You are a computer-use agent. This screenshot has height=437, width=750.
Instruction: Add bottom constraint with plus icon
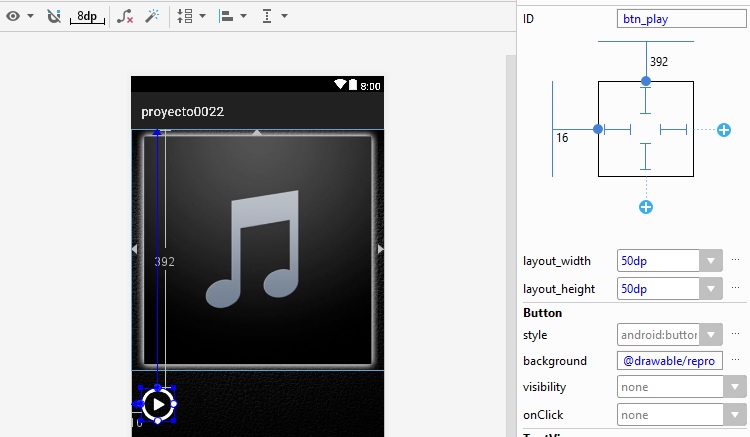(x=646, y=207)
